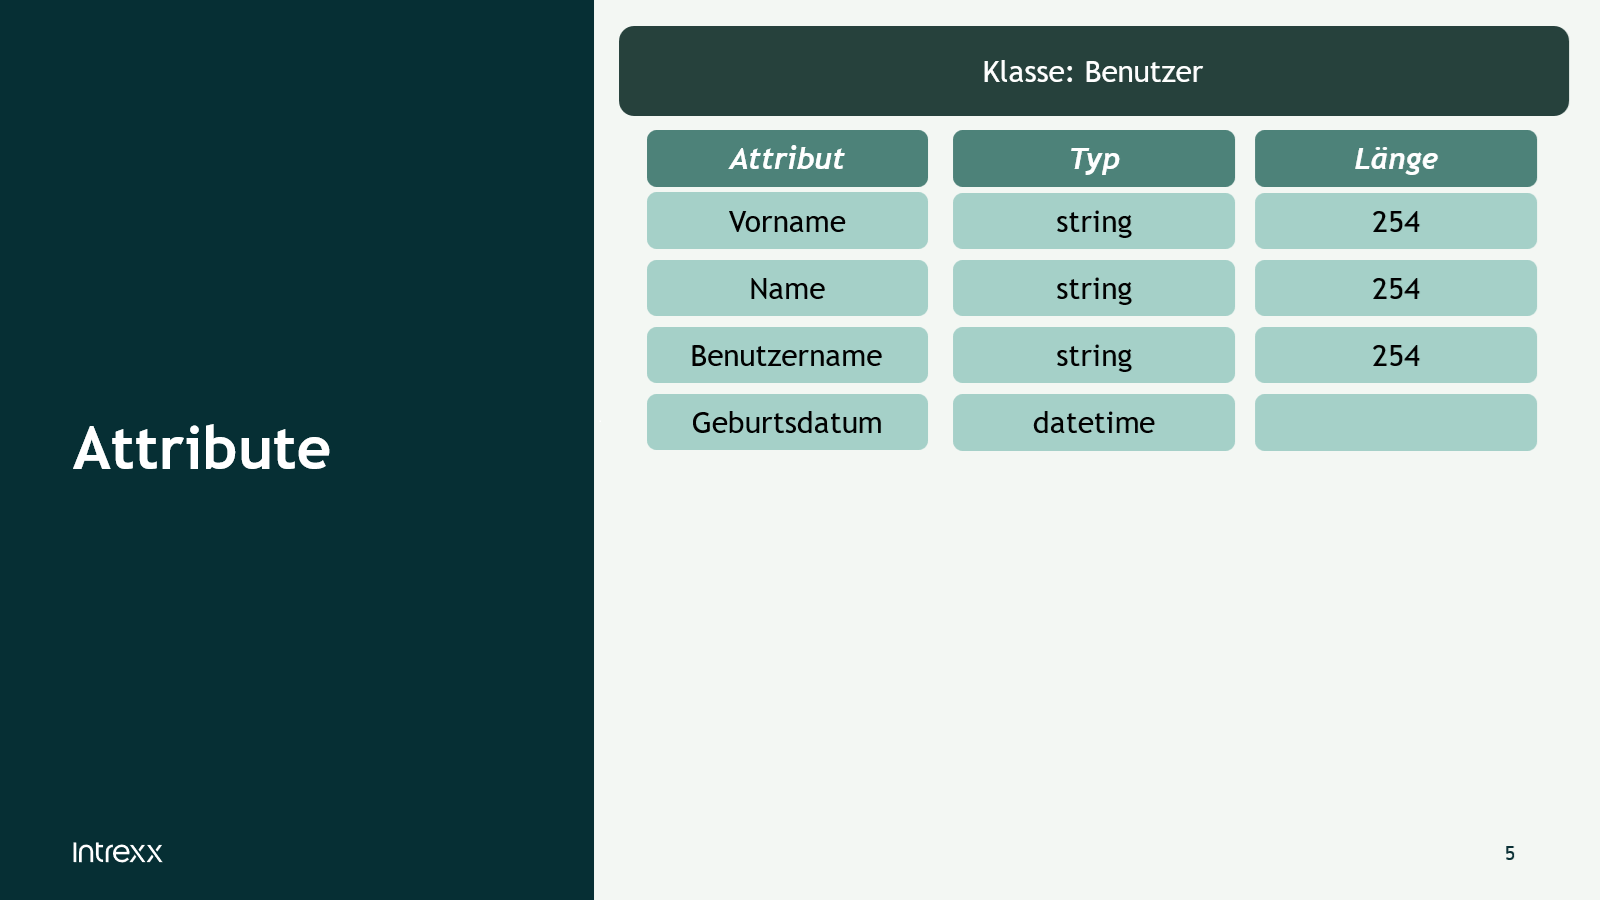Select the 'Attribut' column header
This screenshot has width=1600, height=900.
click(787, 158)
